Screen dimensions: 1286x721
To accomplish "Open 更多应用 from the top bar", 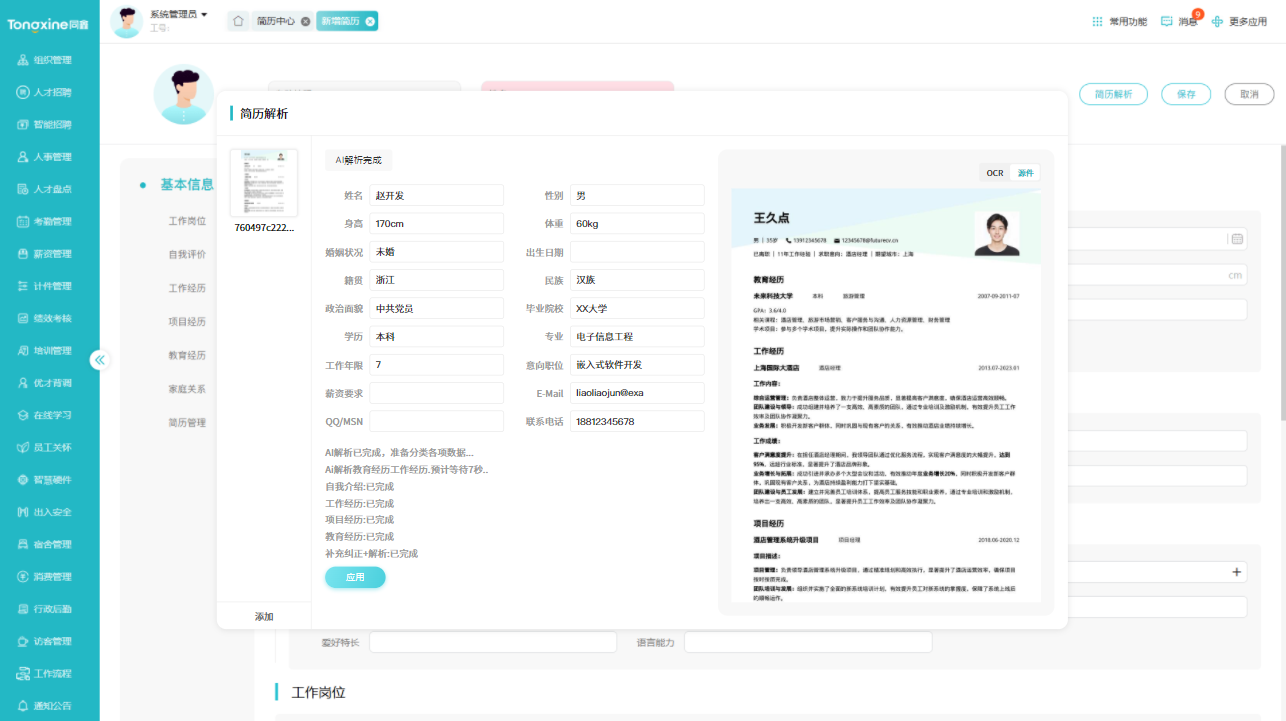I will (x=1245, y=21).
